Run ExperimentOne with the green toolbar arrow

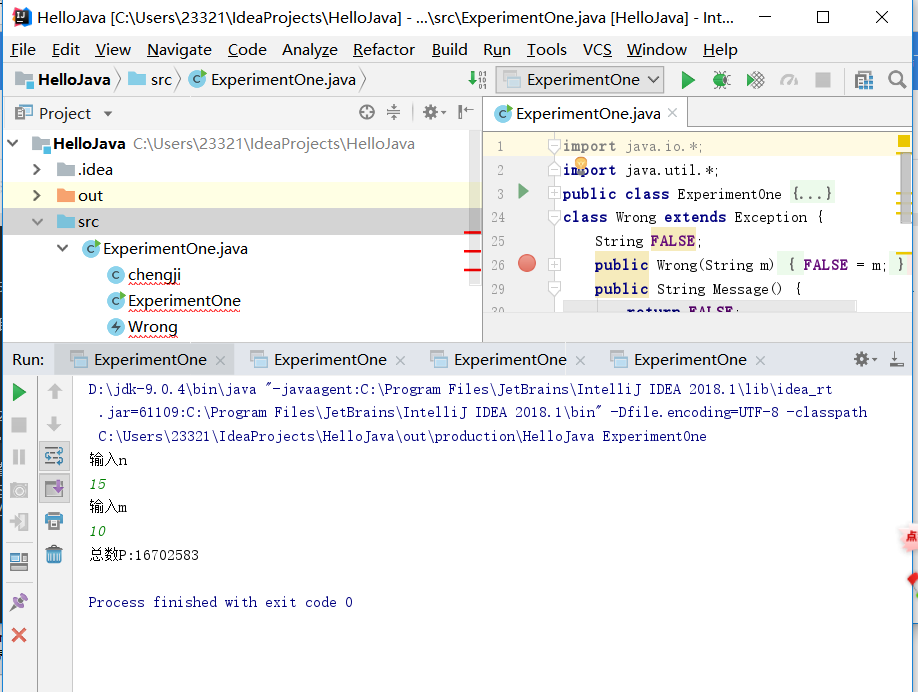pos(688,80)
